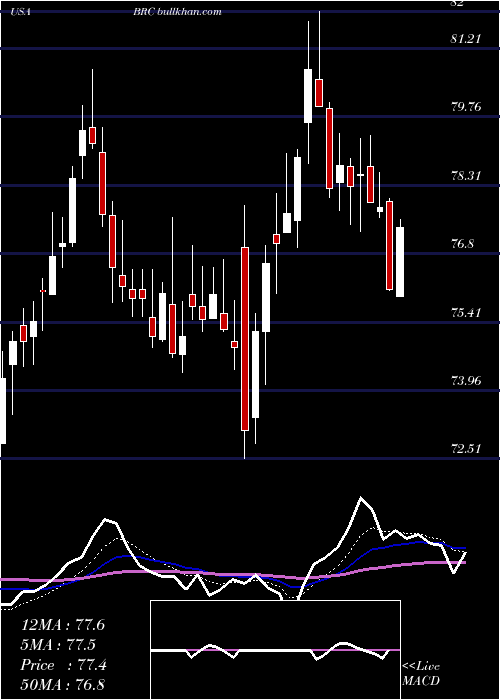Click the 81.21 price axis label
This screenshot has height=700, width=500.
tap(465, 38)
